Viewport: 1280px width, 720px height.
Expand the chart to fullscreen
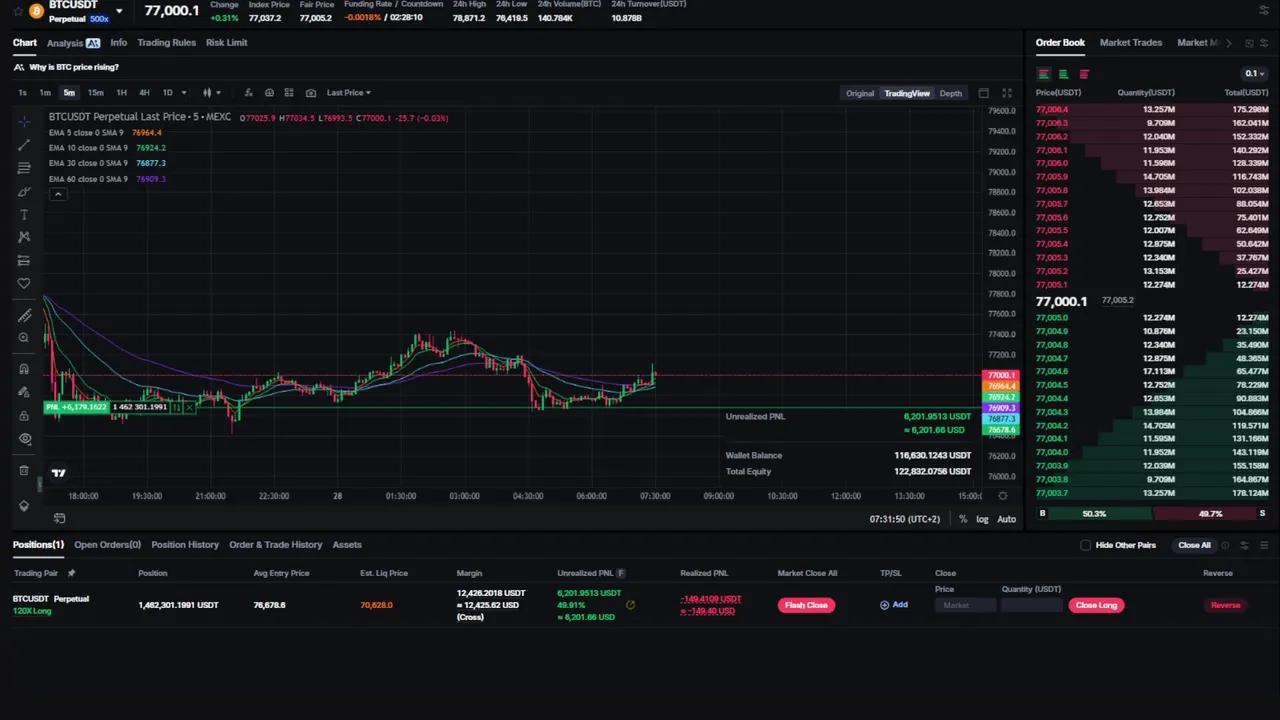1007,93
